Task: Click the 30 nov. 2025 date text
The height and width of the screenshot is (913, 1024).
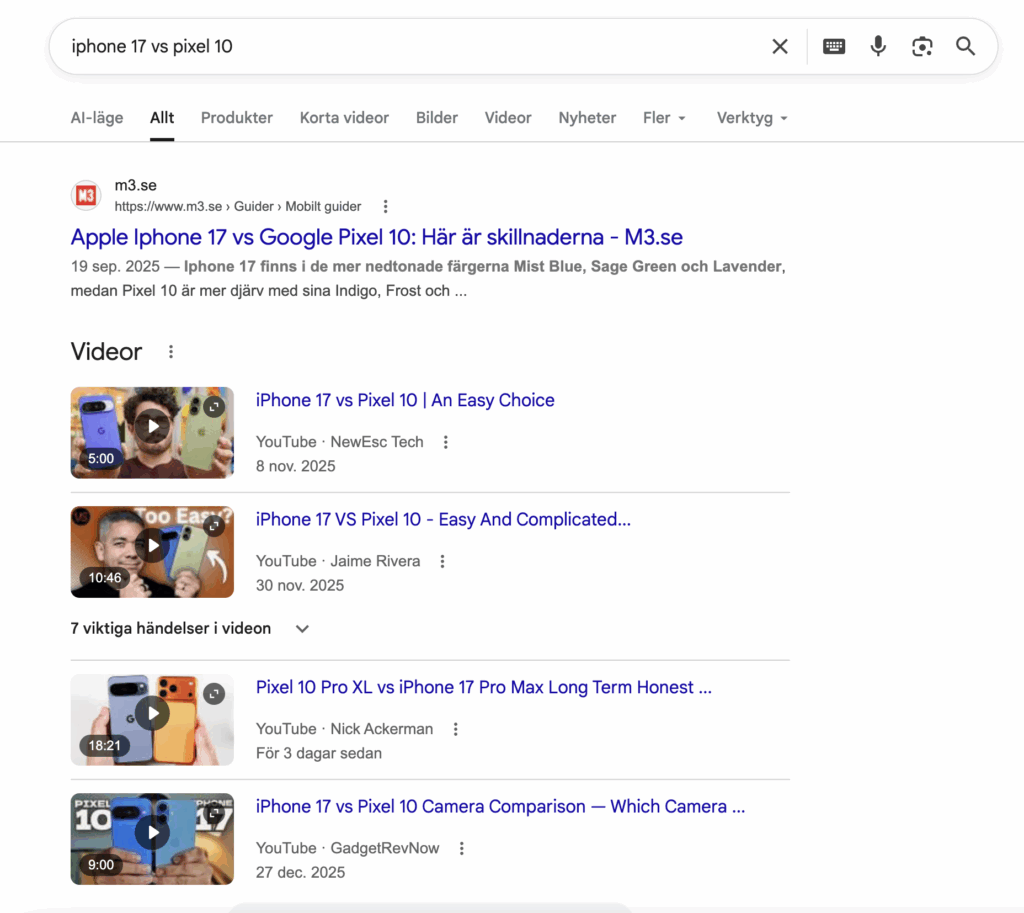Action: 300,586
